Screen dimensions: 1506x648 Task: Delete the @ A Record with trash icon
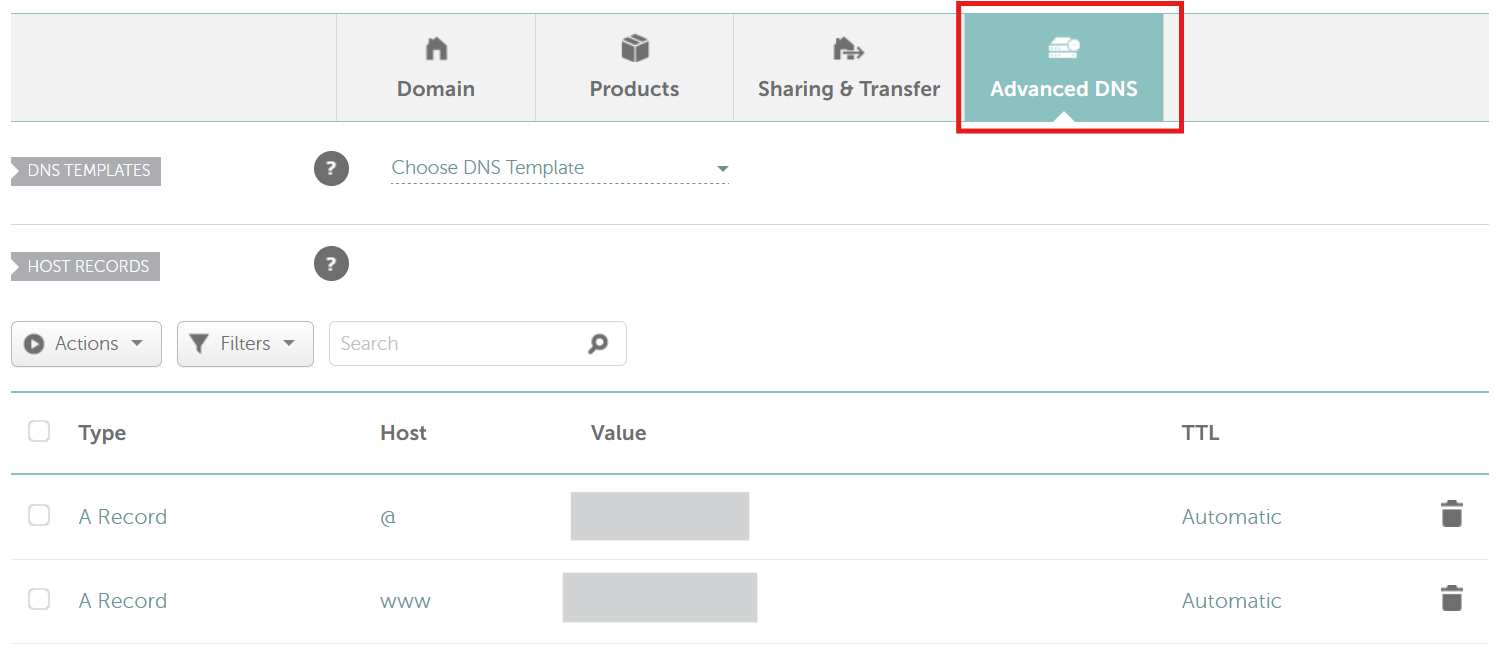[x=1451, y=515]
